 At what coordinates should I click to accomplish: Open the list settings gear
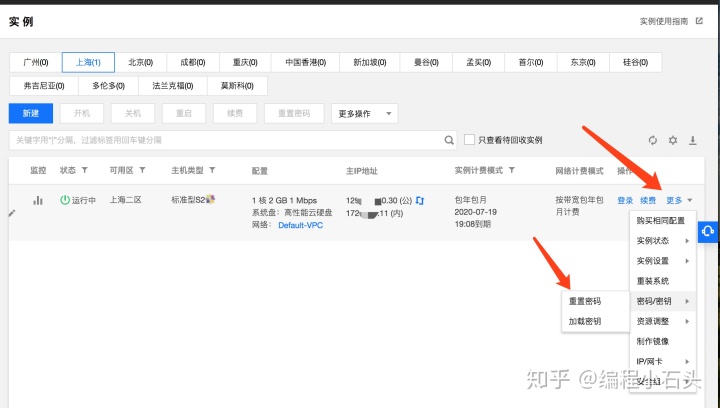coord(673,140)
